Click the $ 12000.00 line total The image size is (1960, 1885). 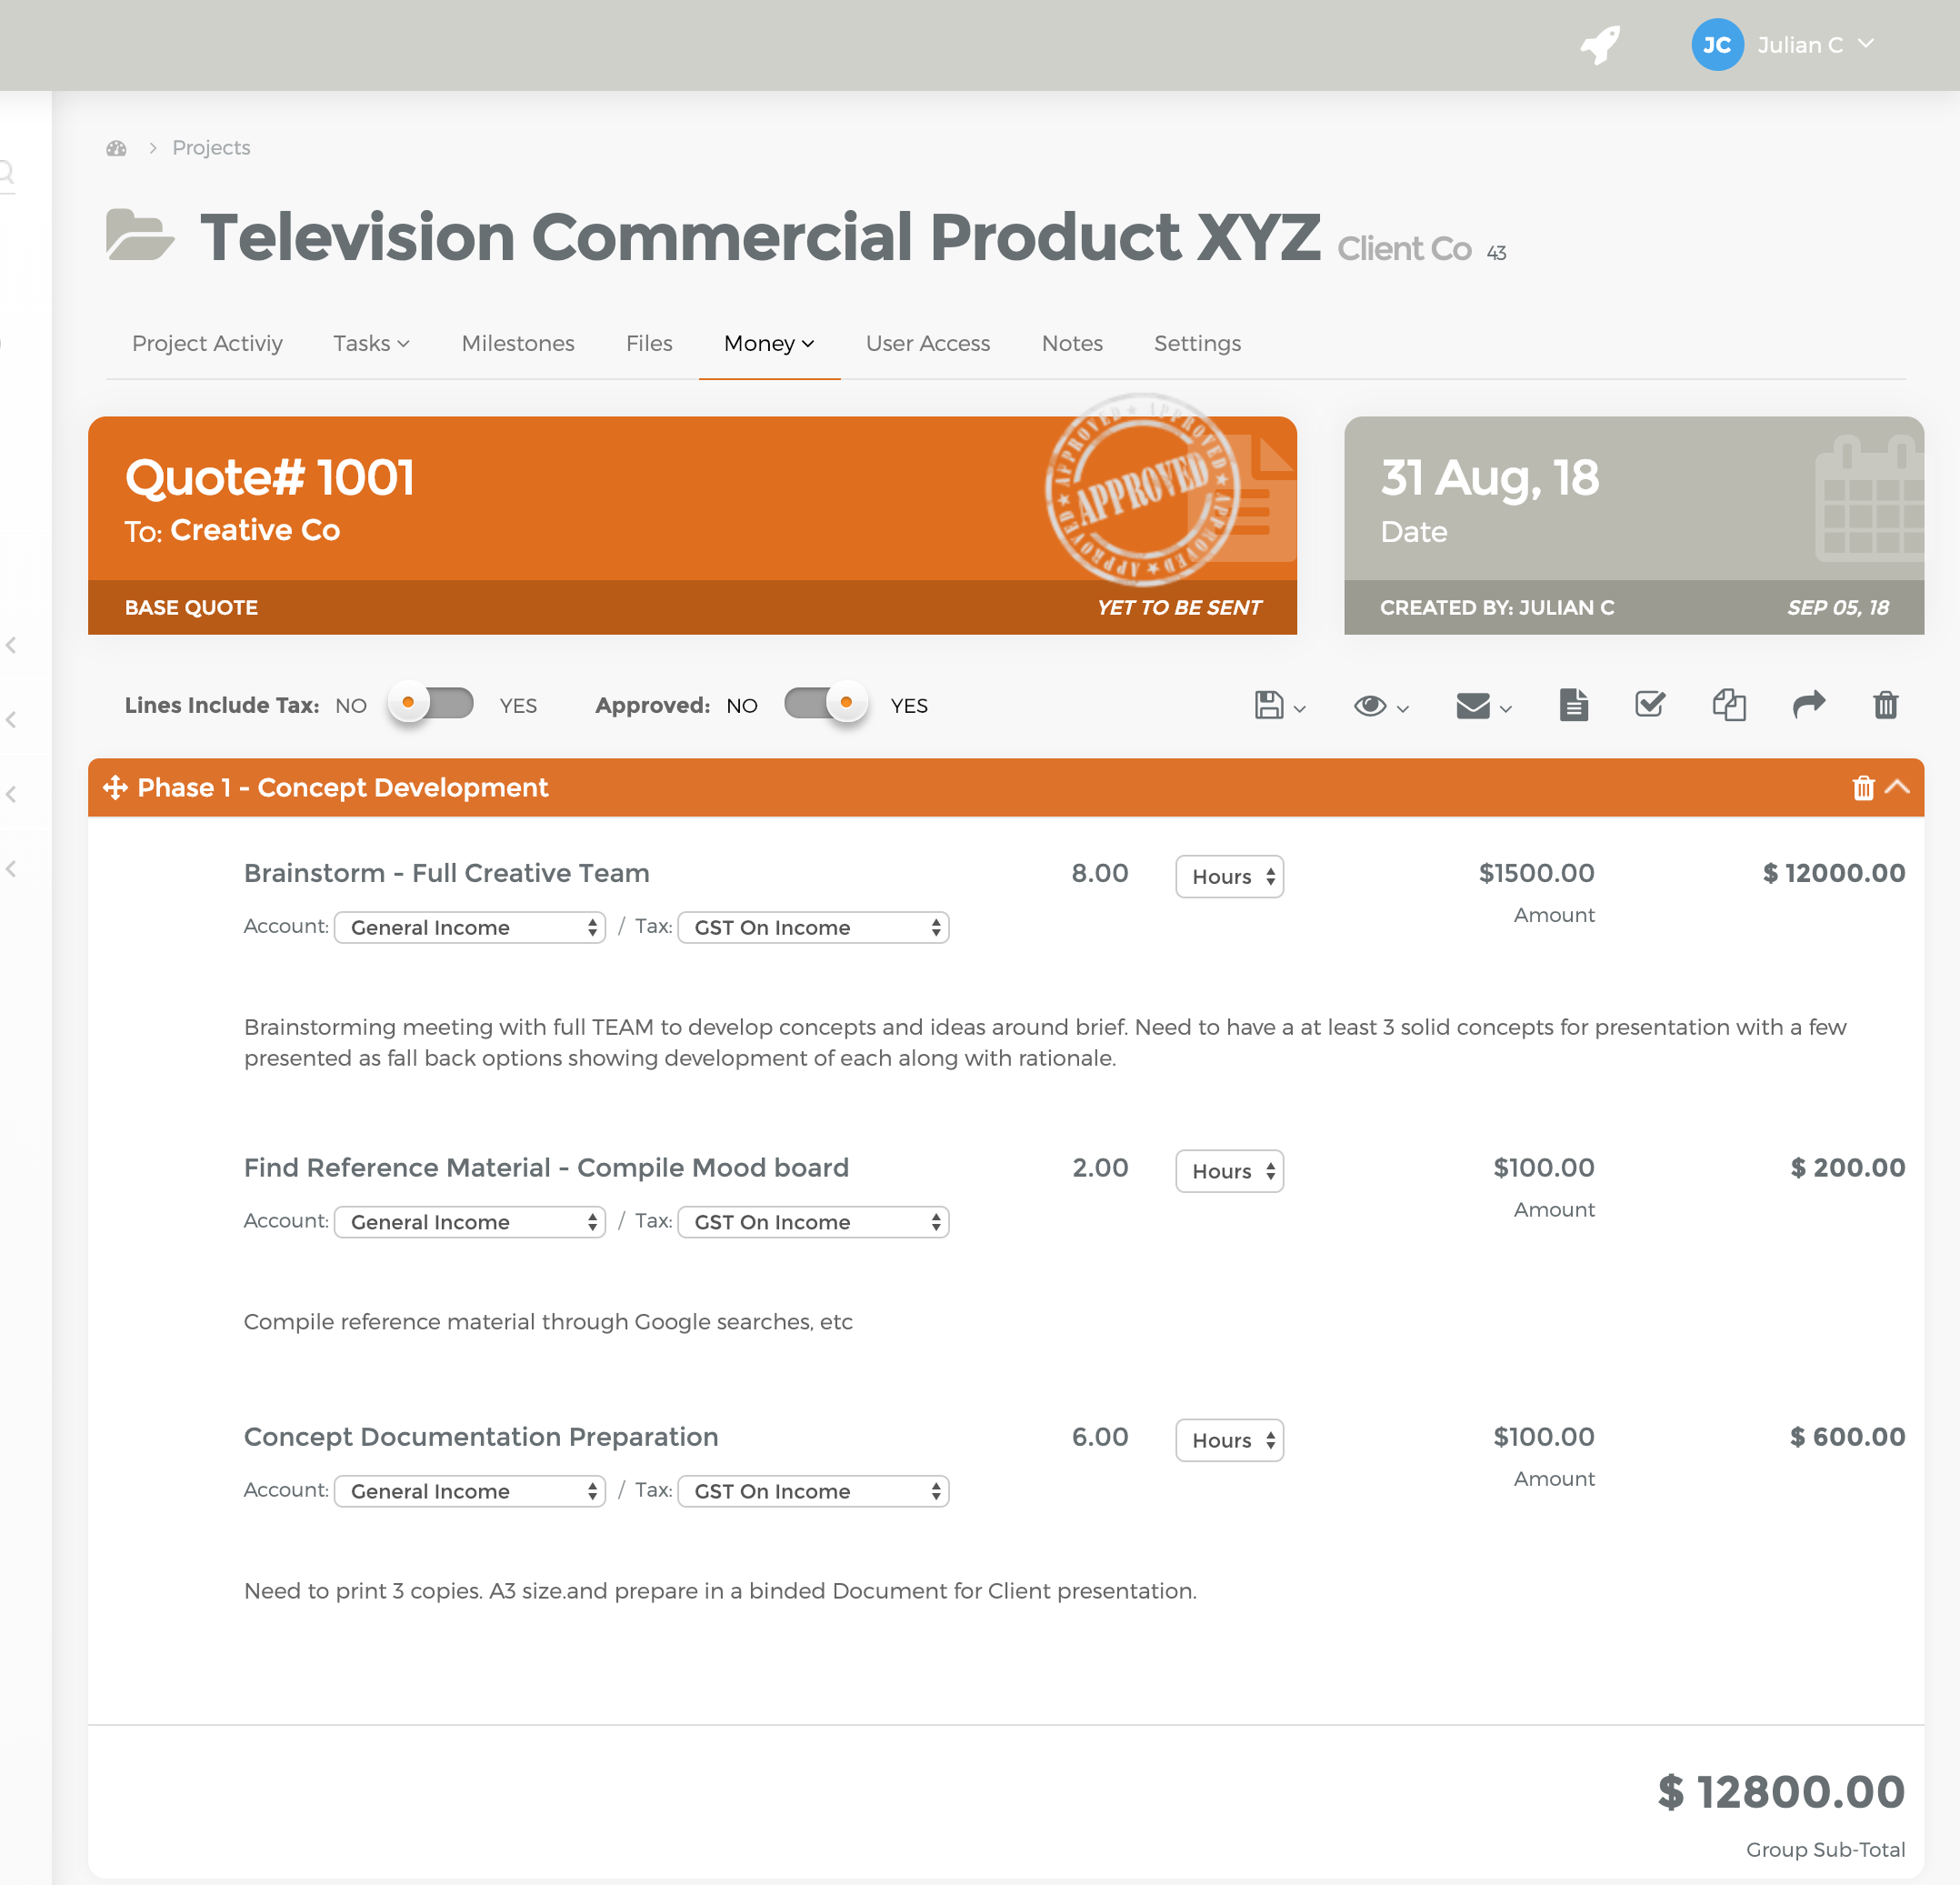(x=1834, y=873)
